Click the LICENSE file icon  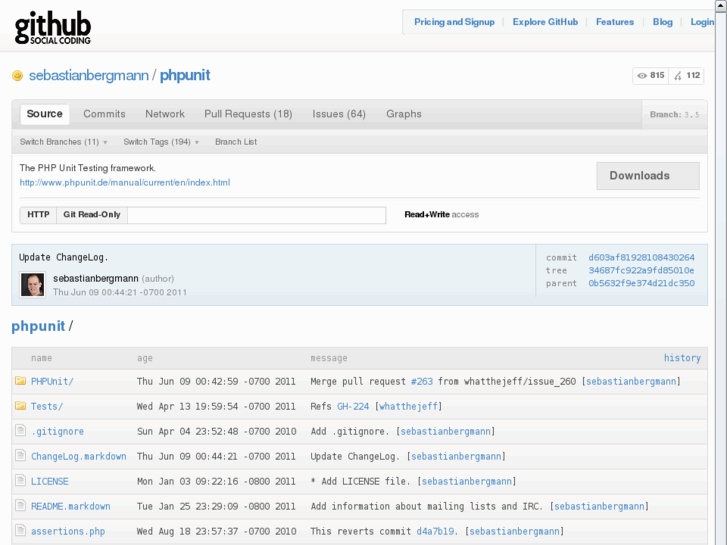coord(20,481)
